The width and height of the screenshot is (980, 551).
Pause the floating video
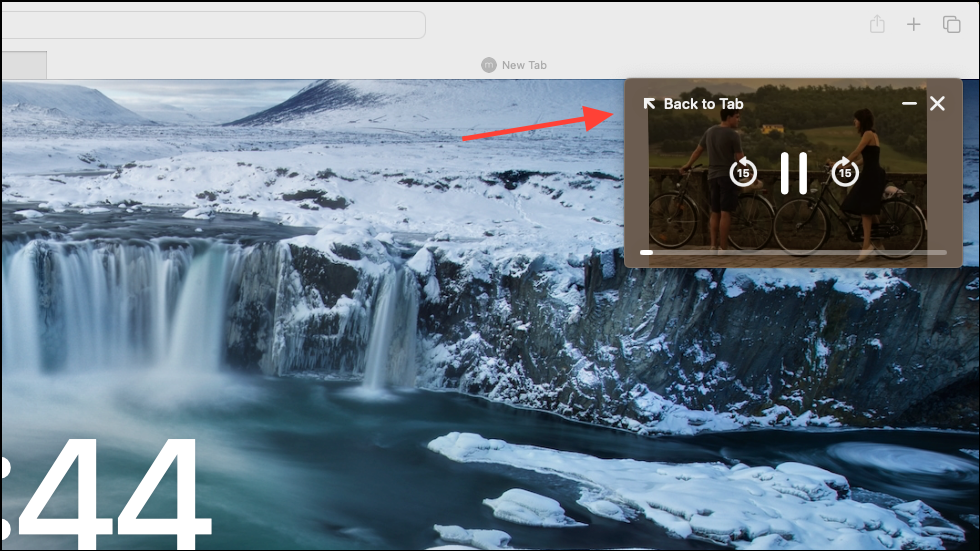(794, 173)
